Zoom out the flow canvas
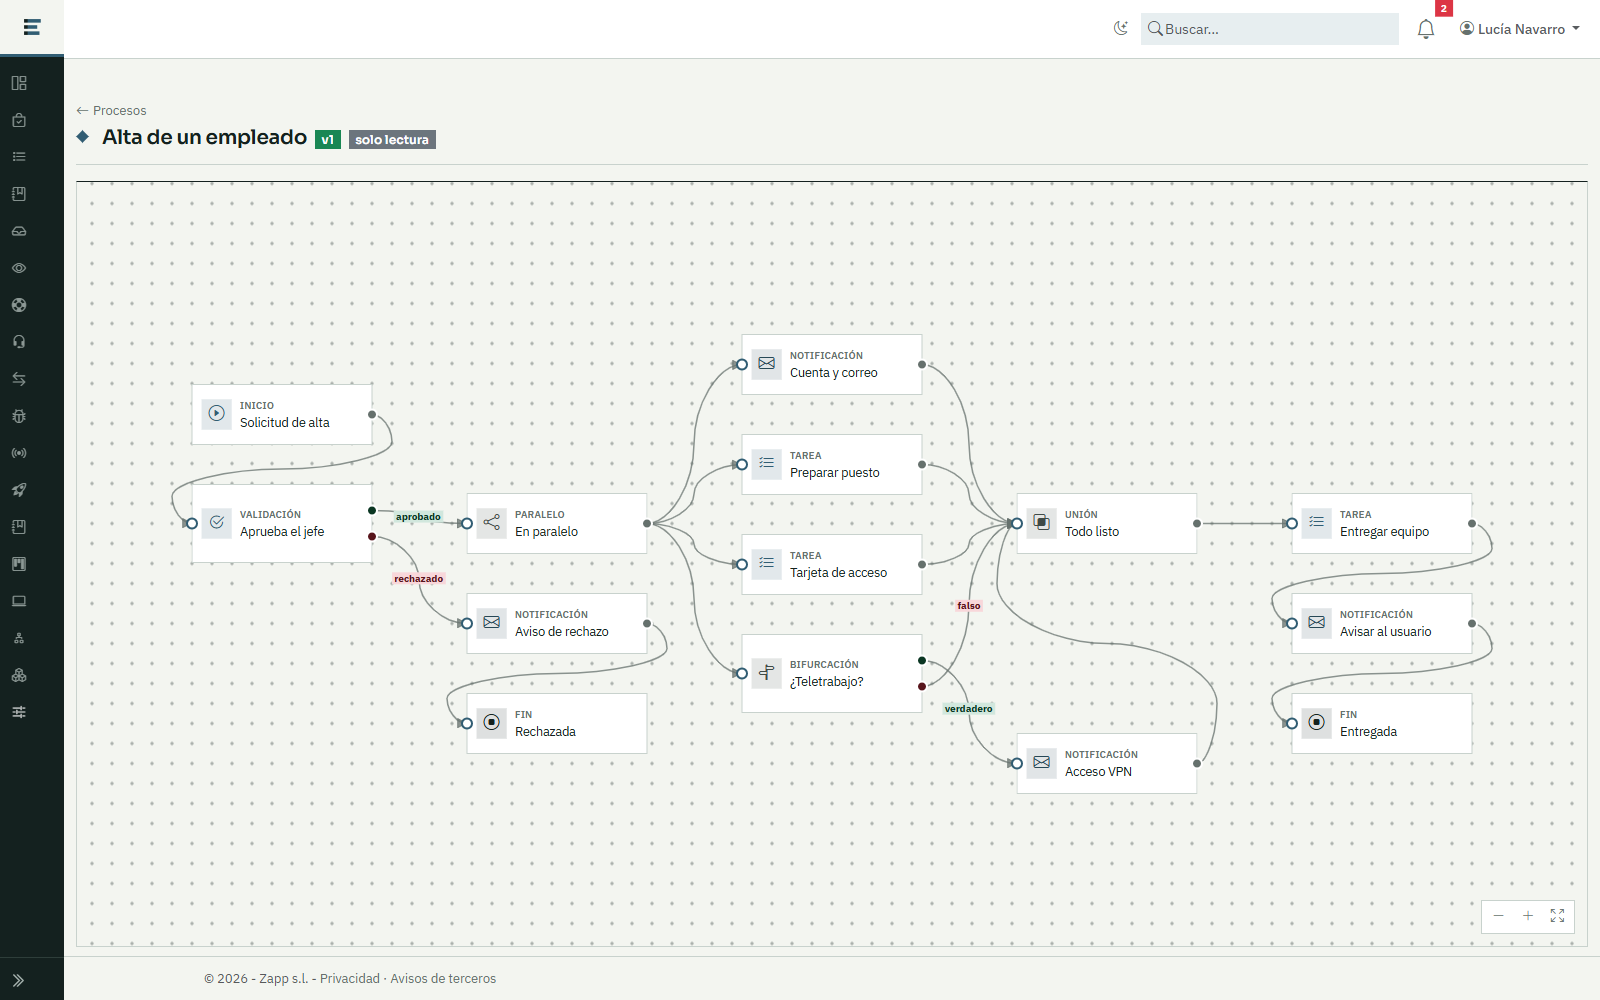1600x1000 pixels. (1498, 916)
